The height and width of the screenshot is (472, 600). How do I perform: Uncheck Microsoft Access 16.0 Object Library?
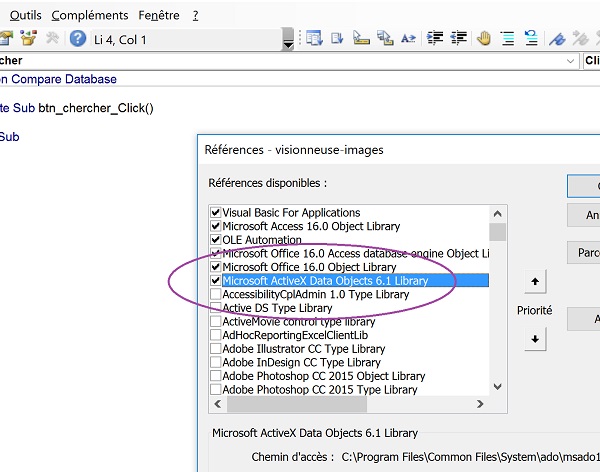tap(215, 226)
